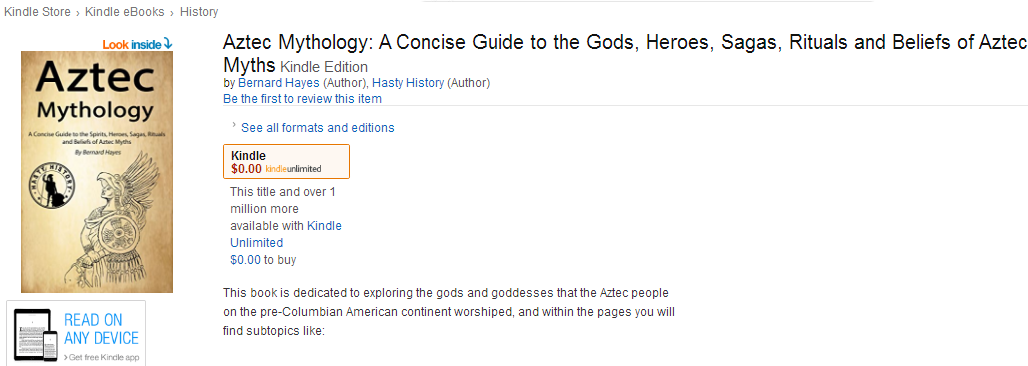
Task: Click the READ ON ANY DEVICE banner
Action: click(76, 333)
